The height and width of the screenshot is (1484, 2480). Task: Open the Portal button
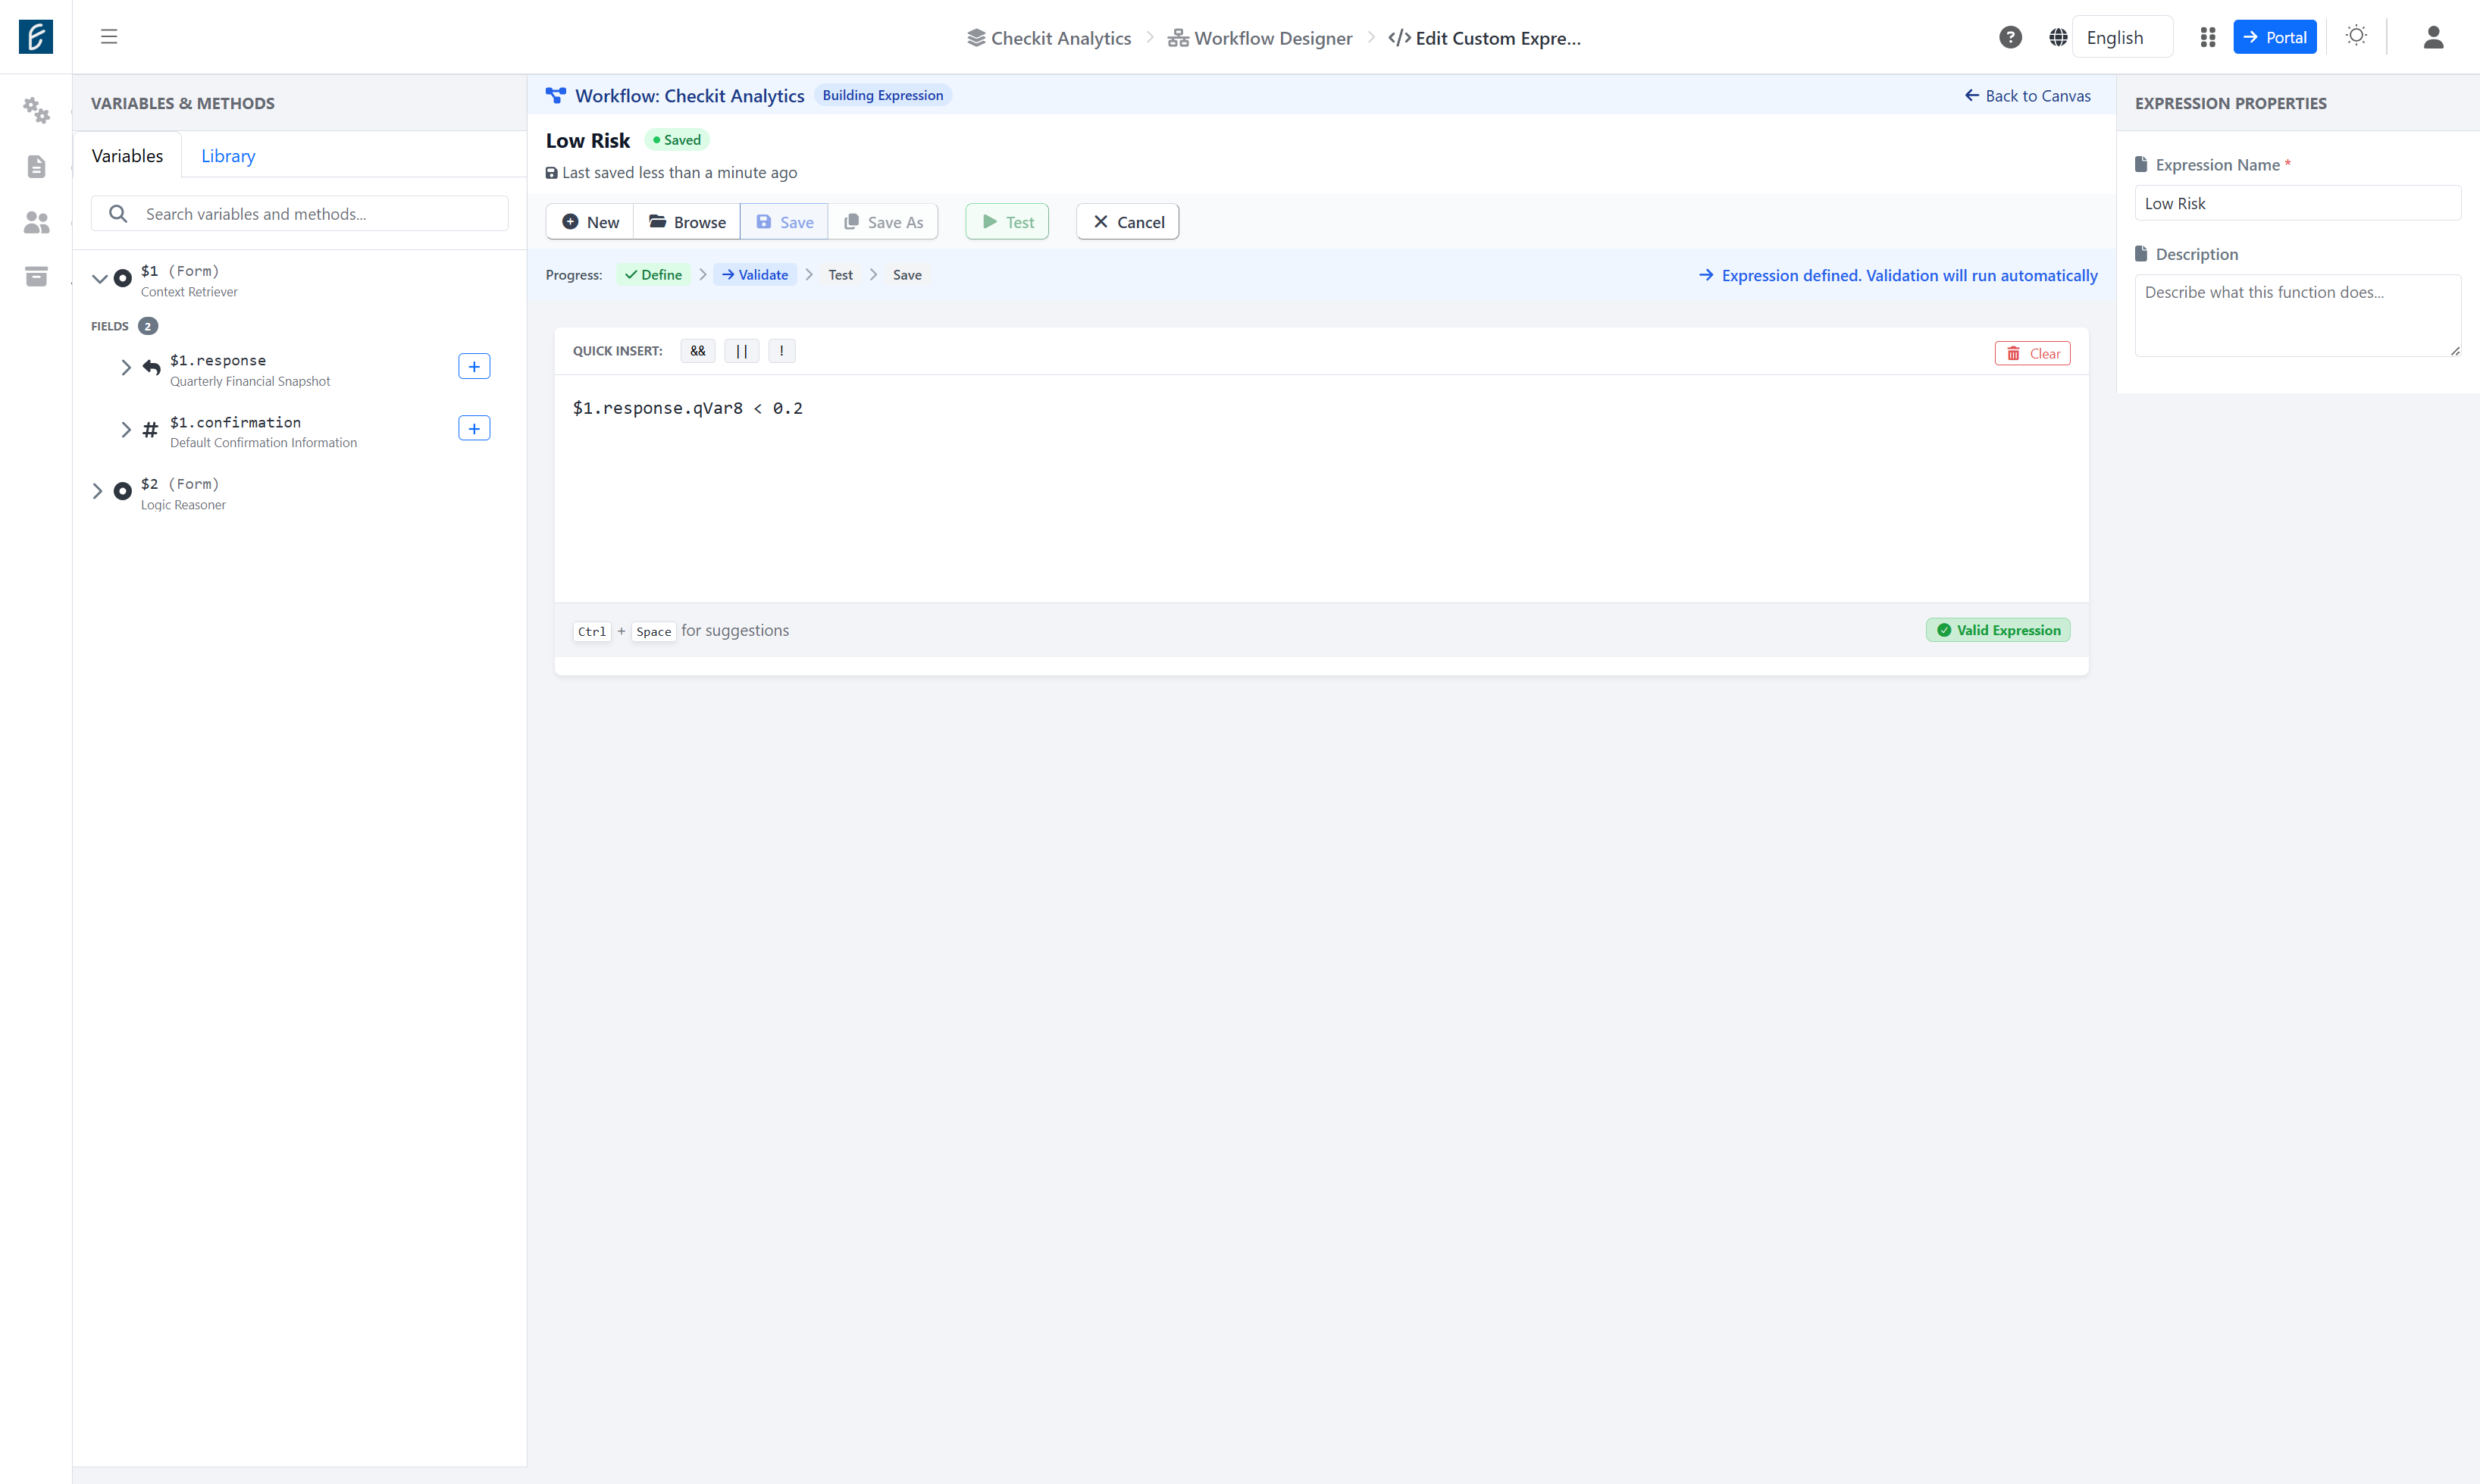2275,37
